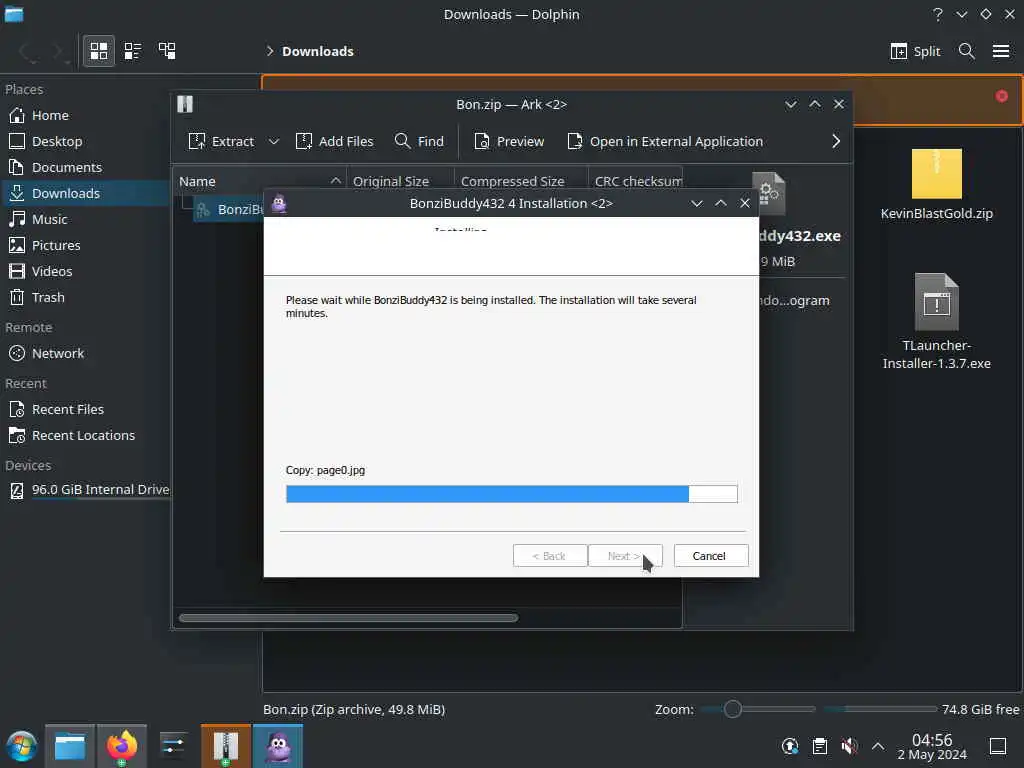Open the Dolphin file manager taskbar icon
The image size is (1024, 768).
[x=70, y=746]
